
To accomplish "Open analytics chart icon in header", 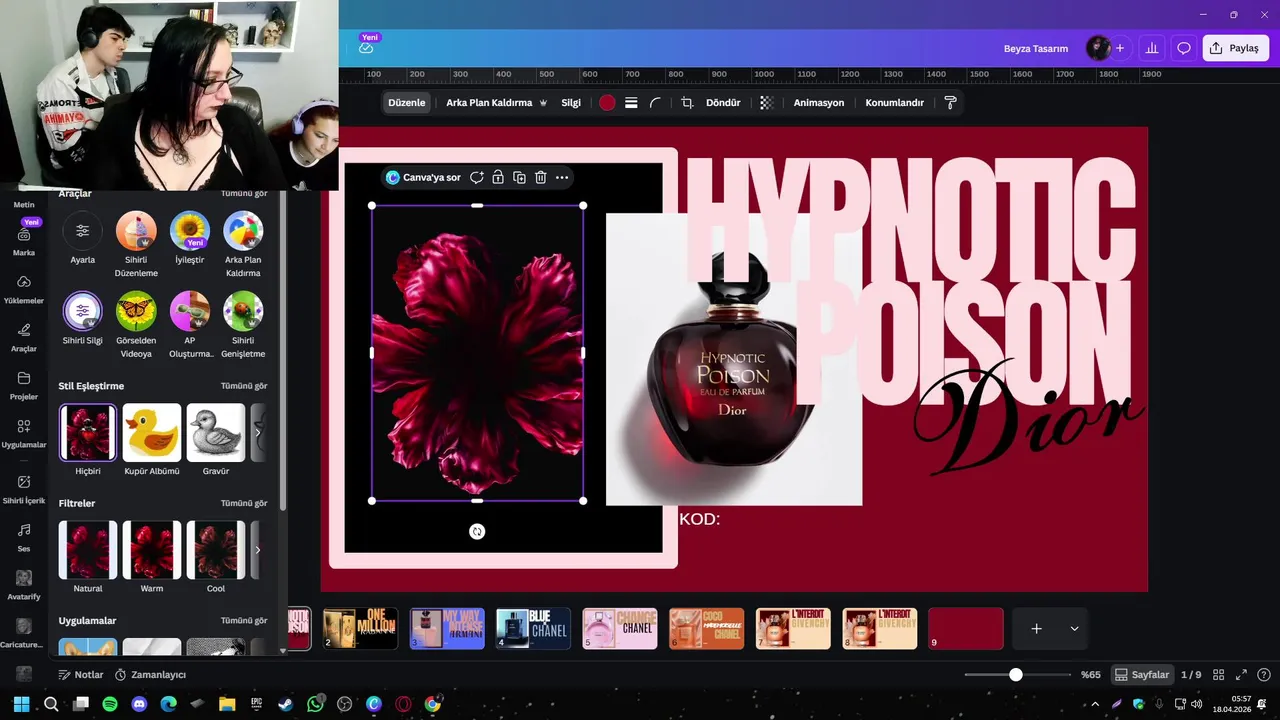I will pos(1152,48).
